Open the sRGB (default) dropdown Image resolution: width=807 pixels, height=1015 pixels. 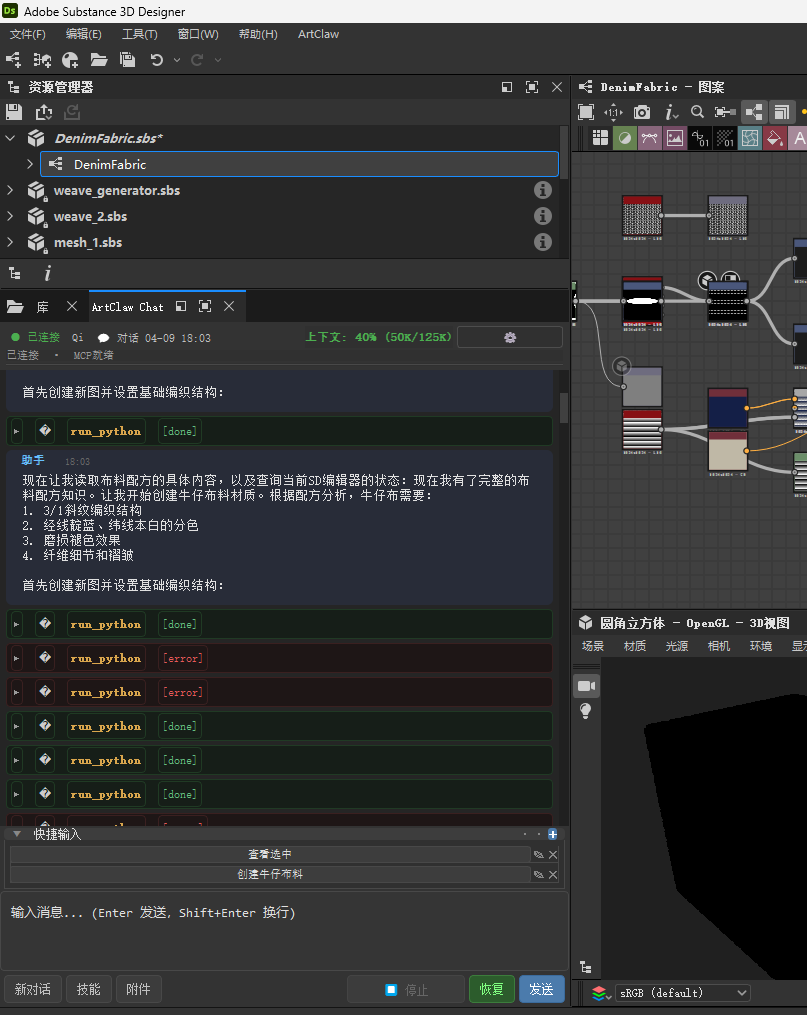click(x=683, y=993)
